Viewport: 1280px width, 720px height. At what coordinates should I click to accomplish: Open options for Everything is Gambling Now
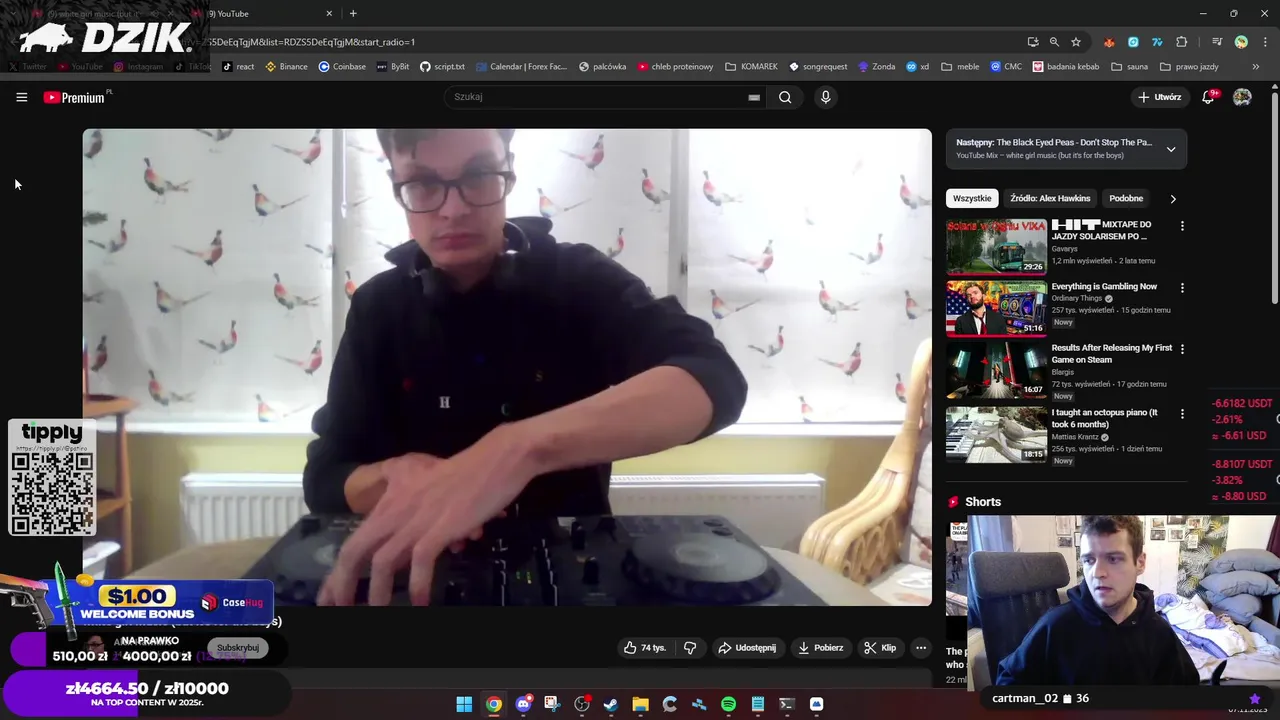(1182, 288)
